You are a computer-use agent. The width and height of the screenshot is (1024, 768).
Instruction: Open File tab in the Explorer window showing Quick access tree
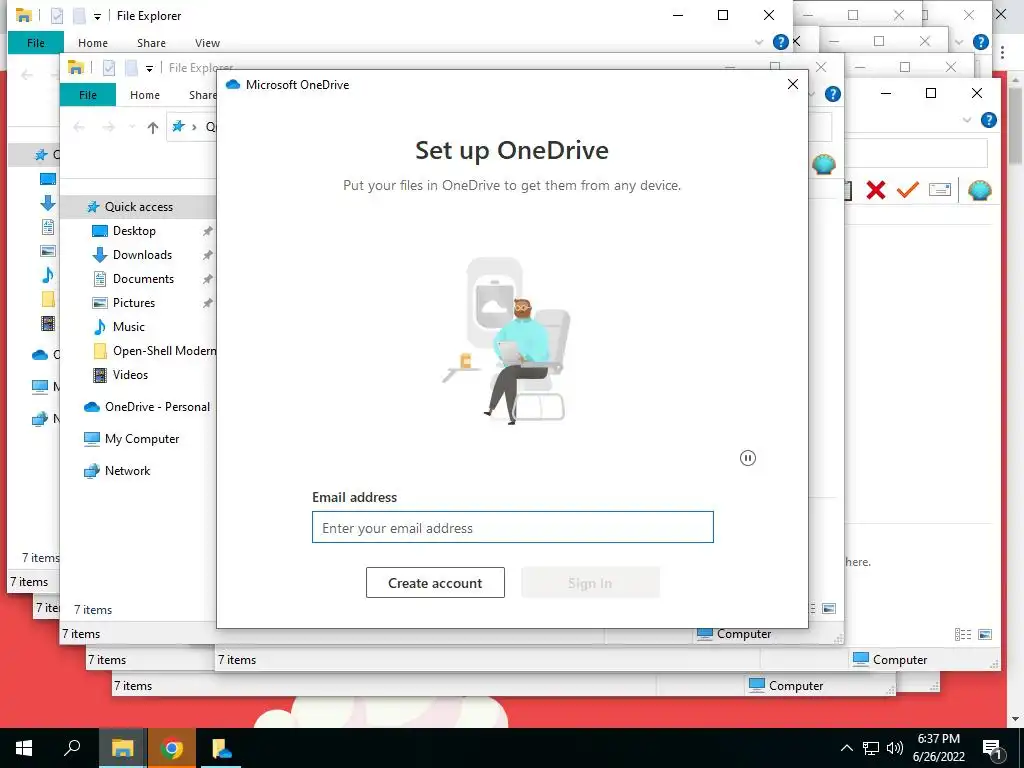click(88, 95)
